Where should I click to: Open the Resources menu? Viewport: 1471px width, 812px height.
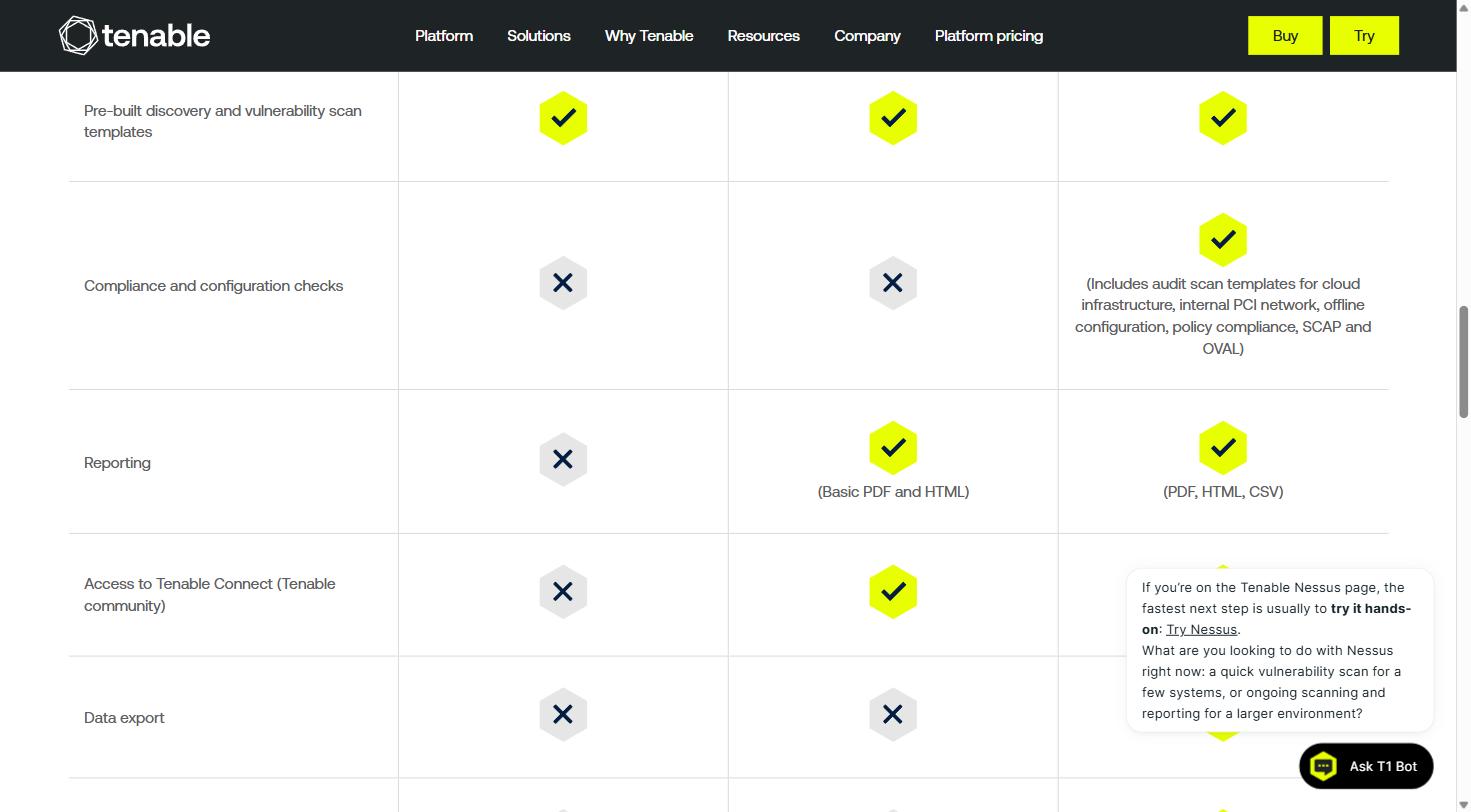click(x=764, y=36)
